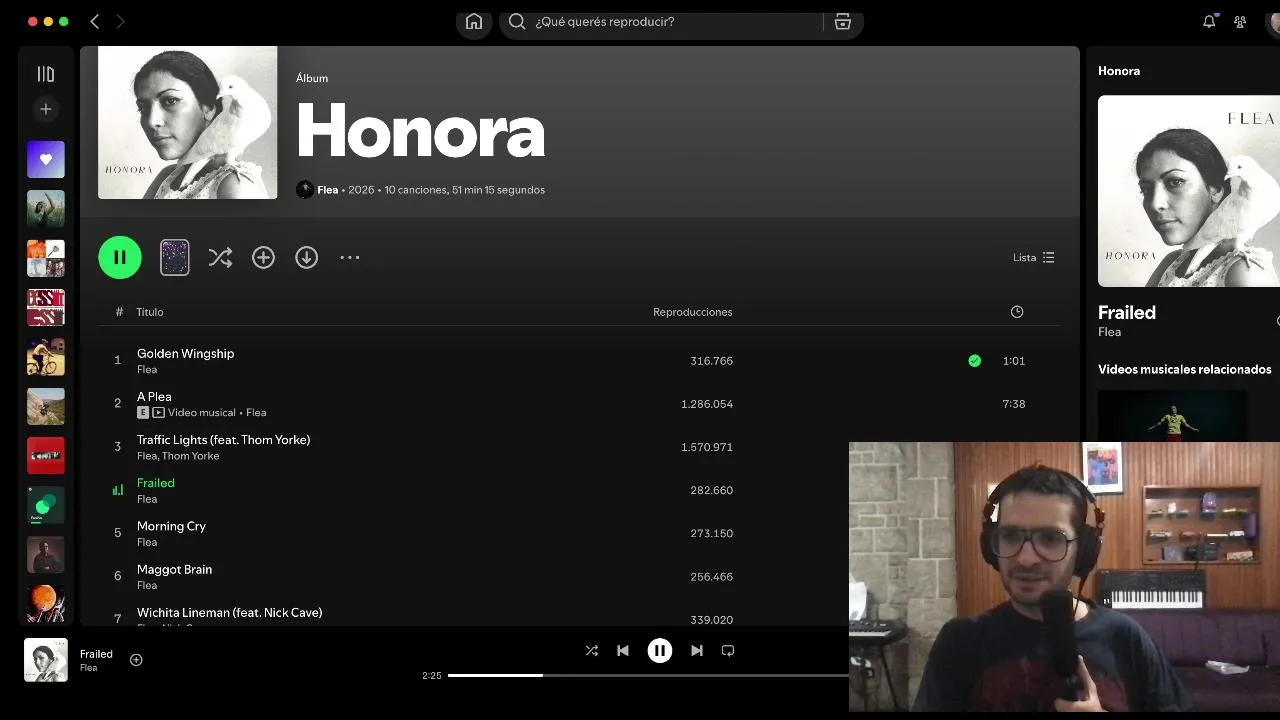Open Thom Yorke artist link under Traffic Lights
1280x720 pixels.
(191, 456)
